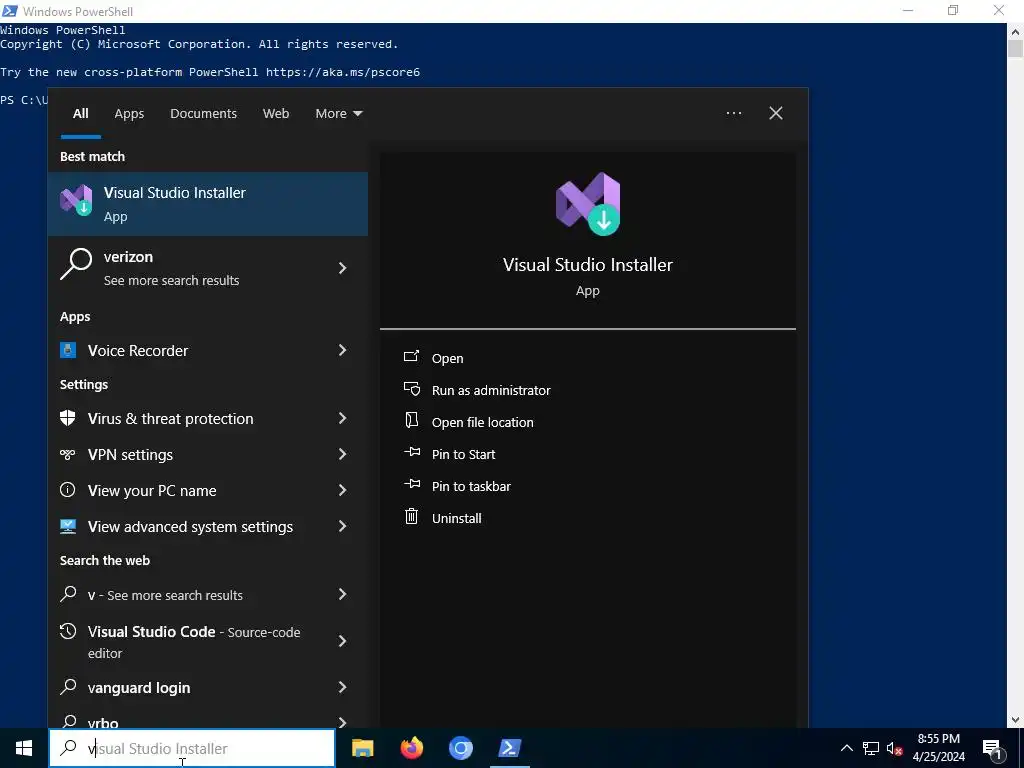Click the Voice Recorder app icon

68,350
